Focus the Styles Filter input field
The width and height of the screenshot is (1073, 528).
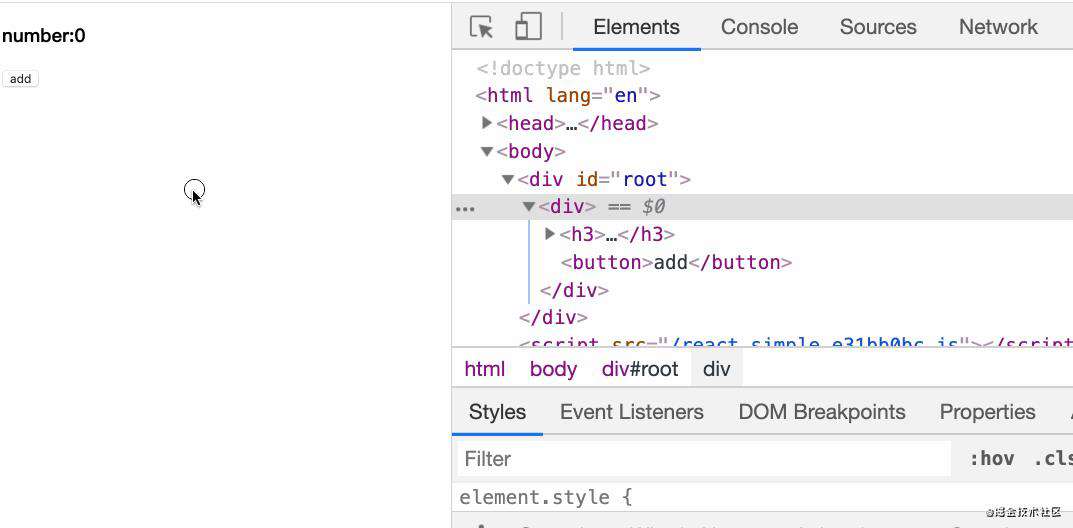704,458
